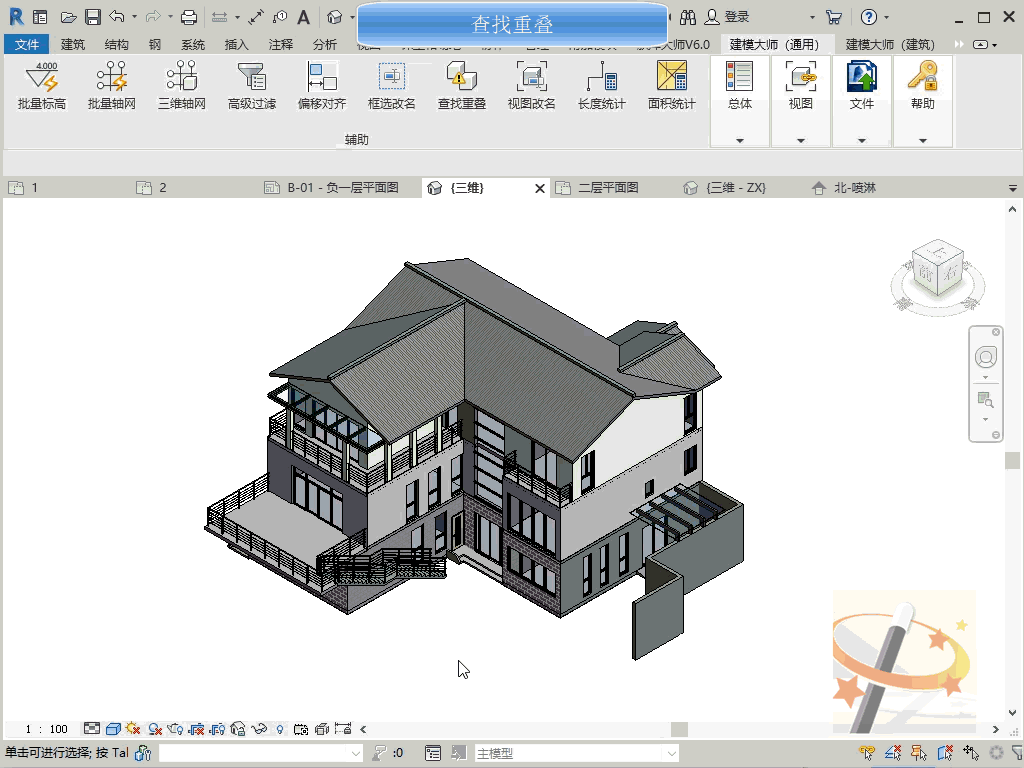Run the 长度统计 length statistics tool
The width and height of the screenshot is (1024, 768).
(x=601, y=86)
